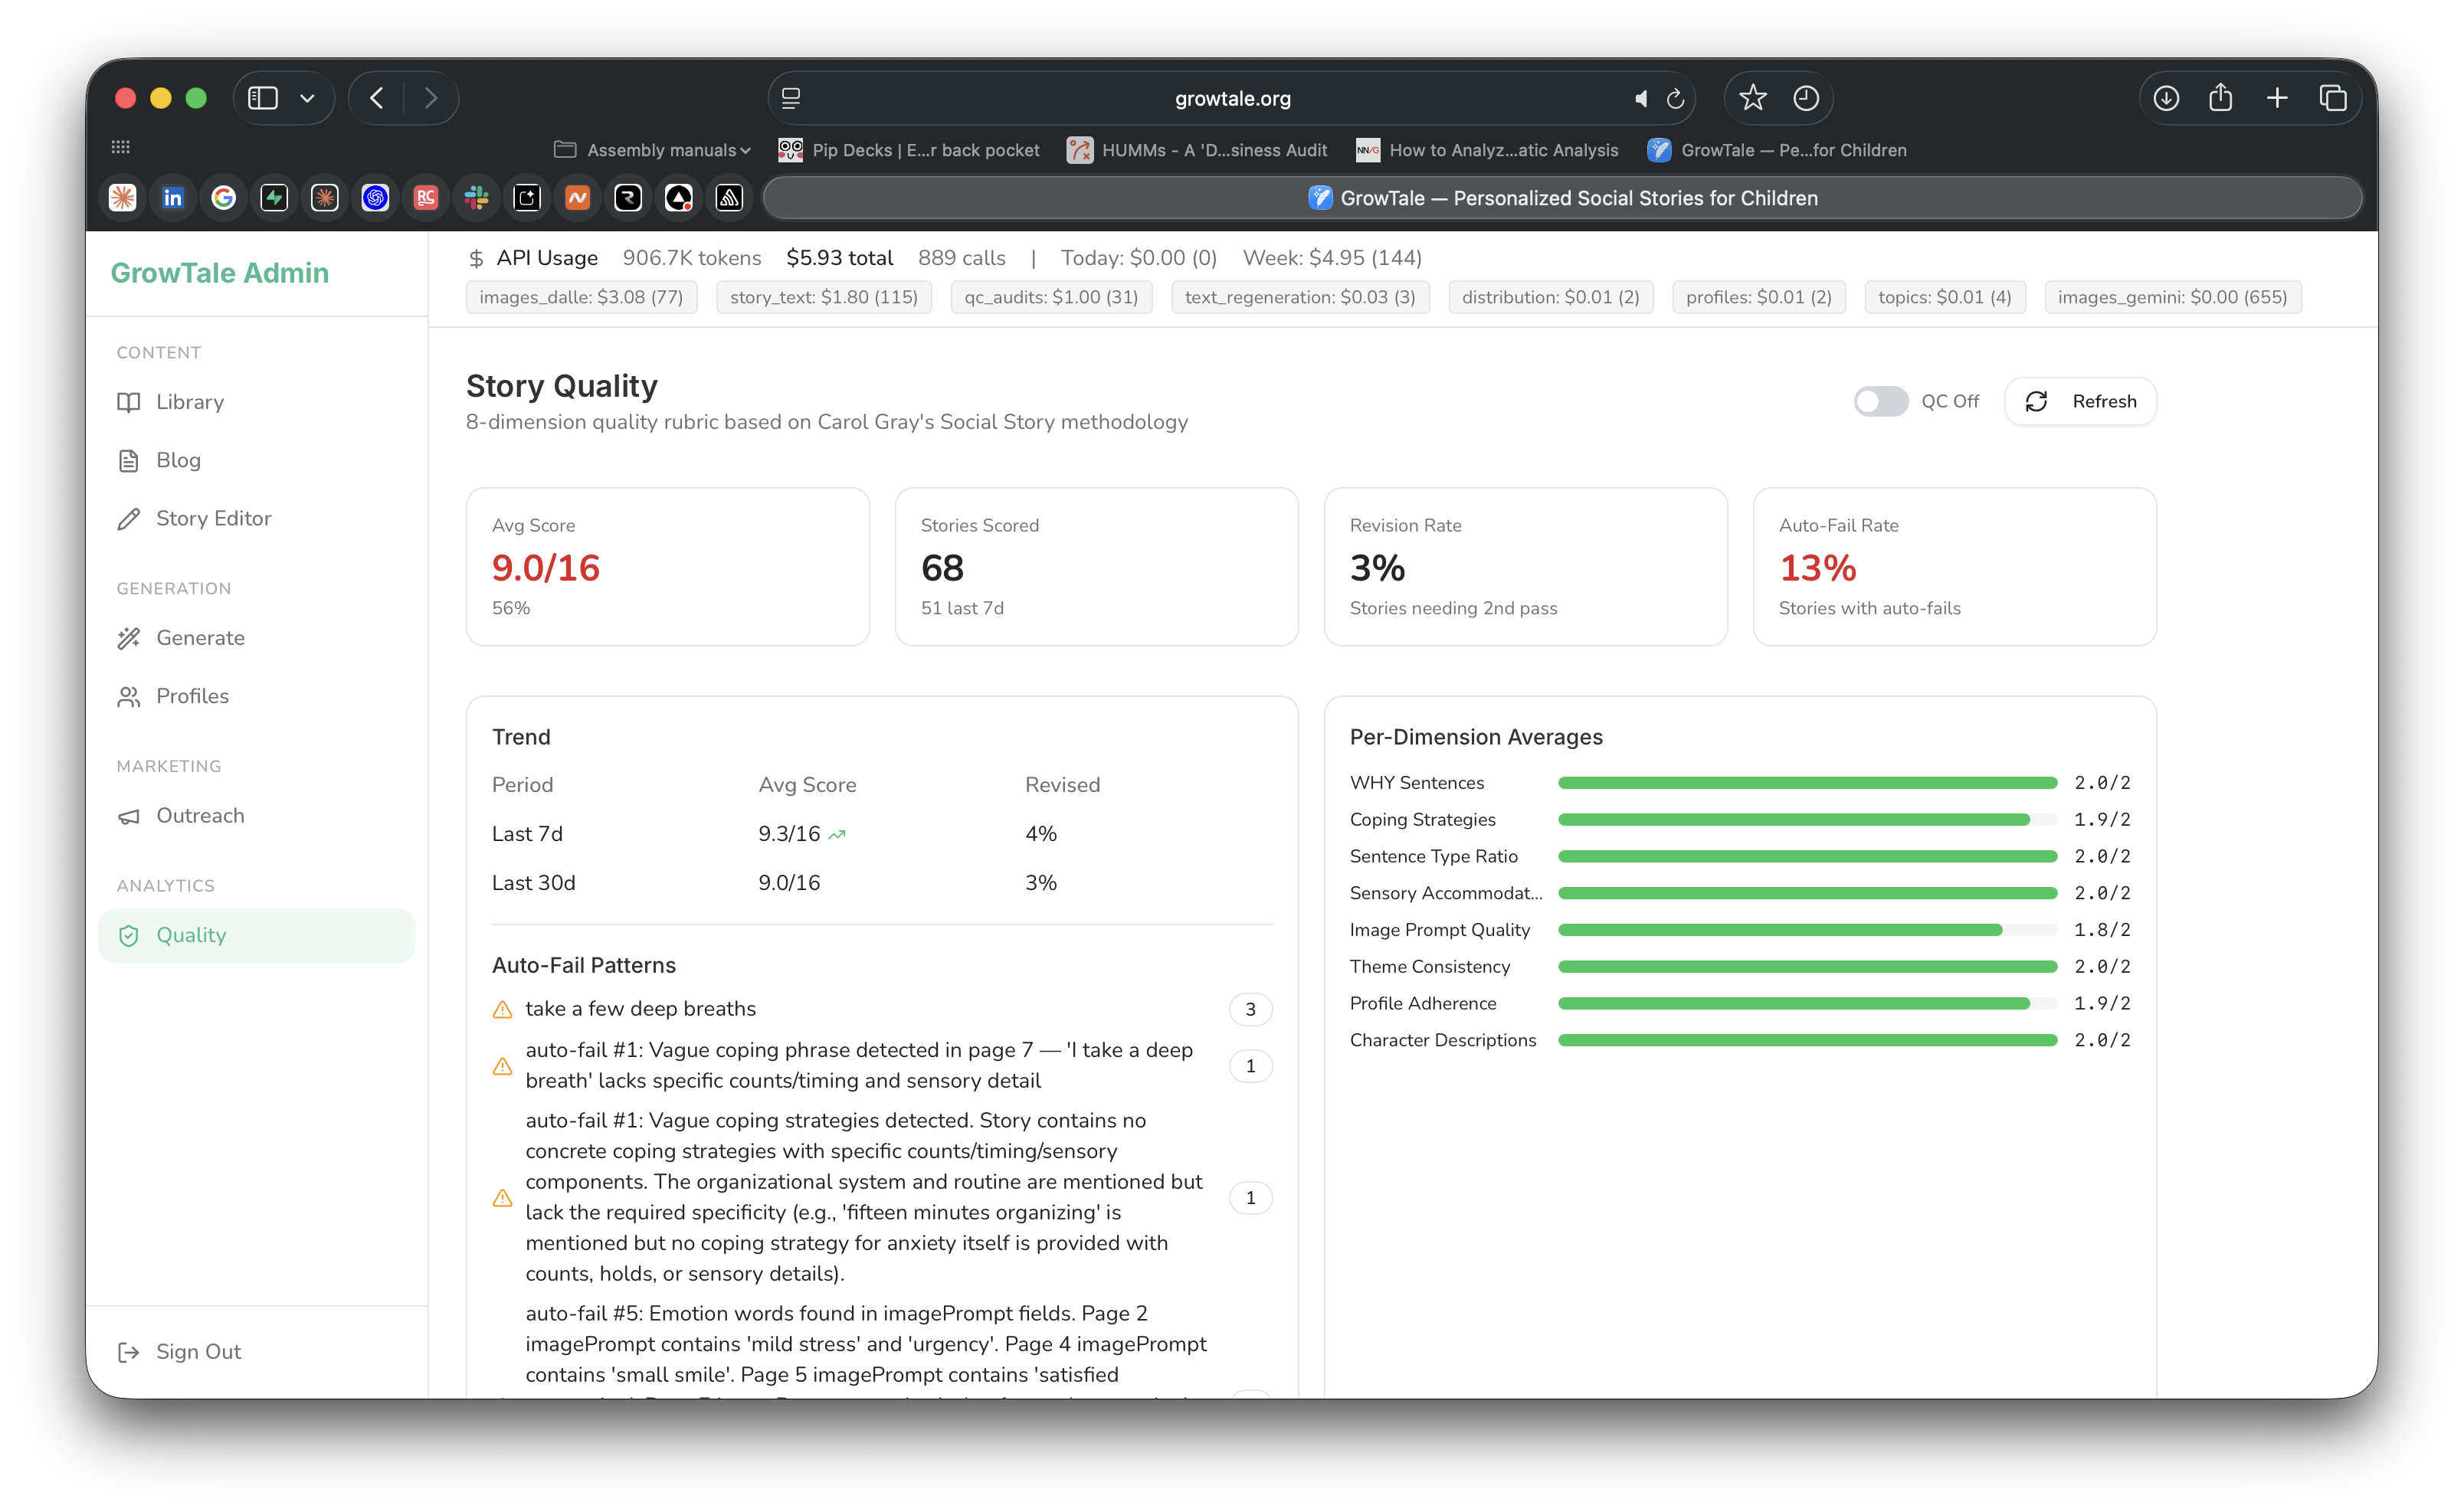Expand the sidebar toggle dropdown chevron
The image size is (2464, 1512).
[x=307, y=98]
